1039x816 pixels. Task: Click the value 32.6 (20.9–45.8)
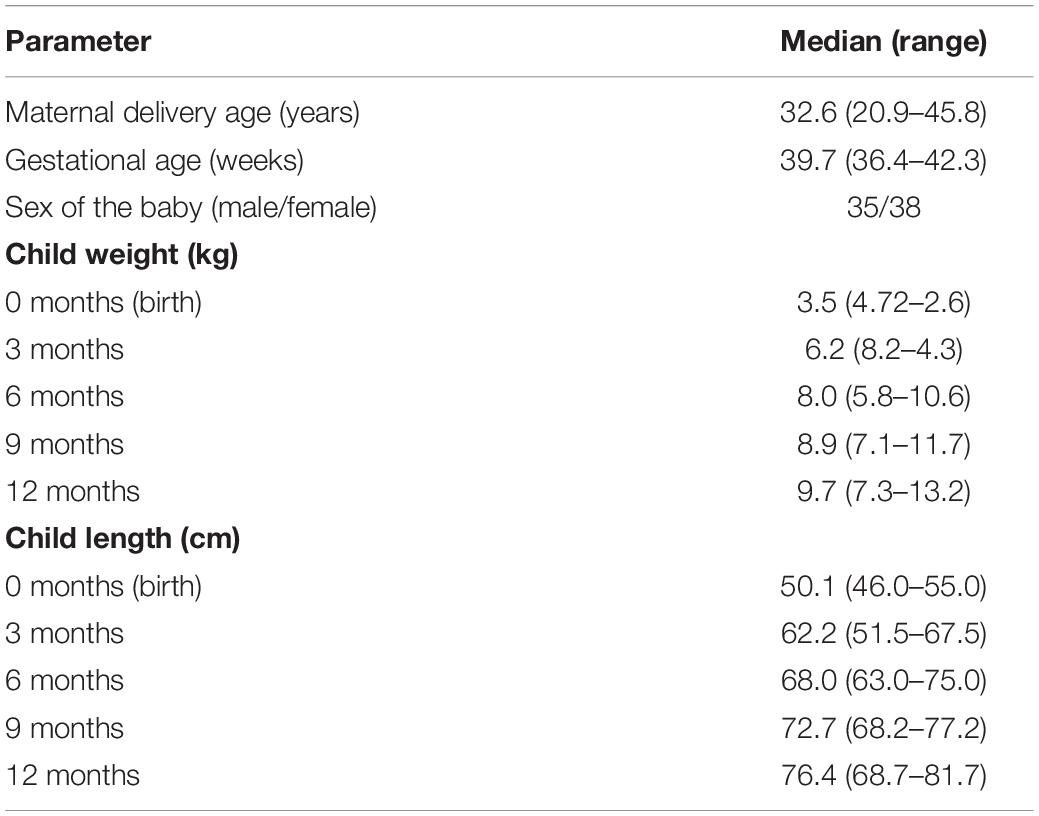pyautogui.click(x=883, y=113)
